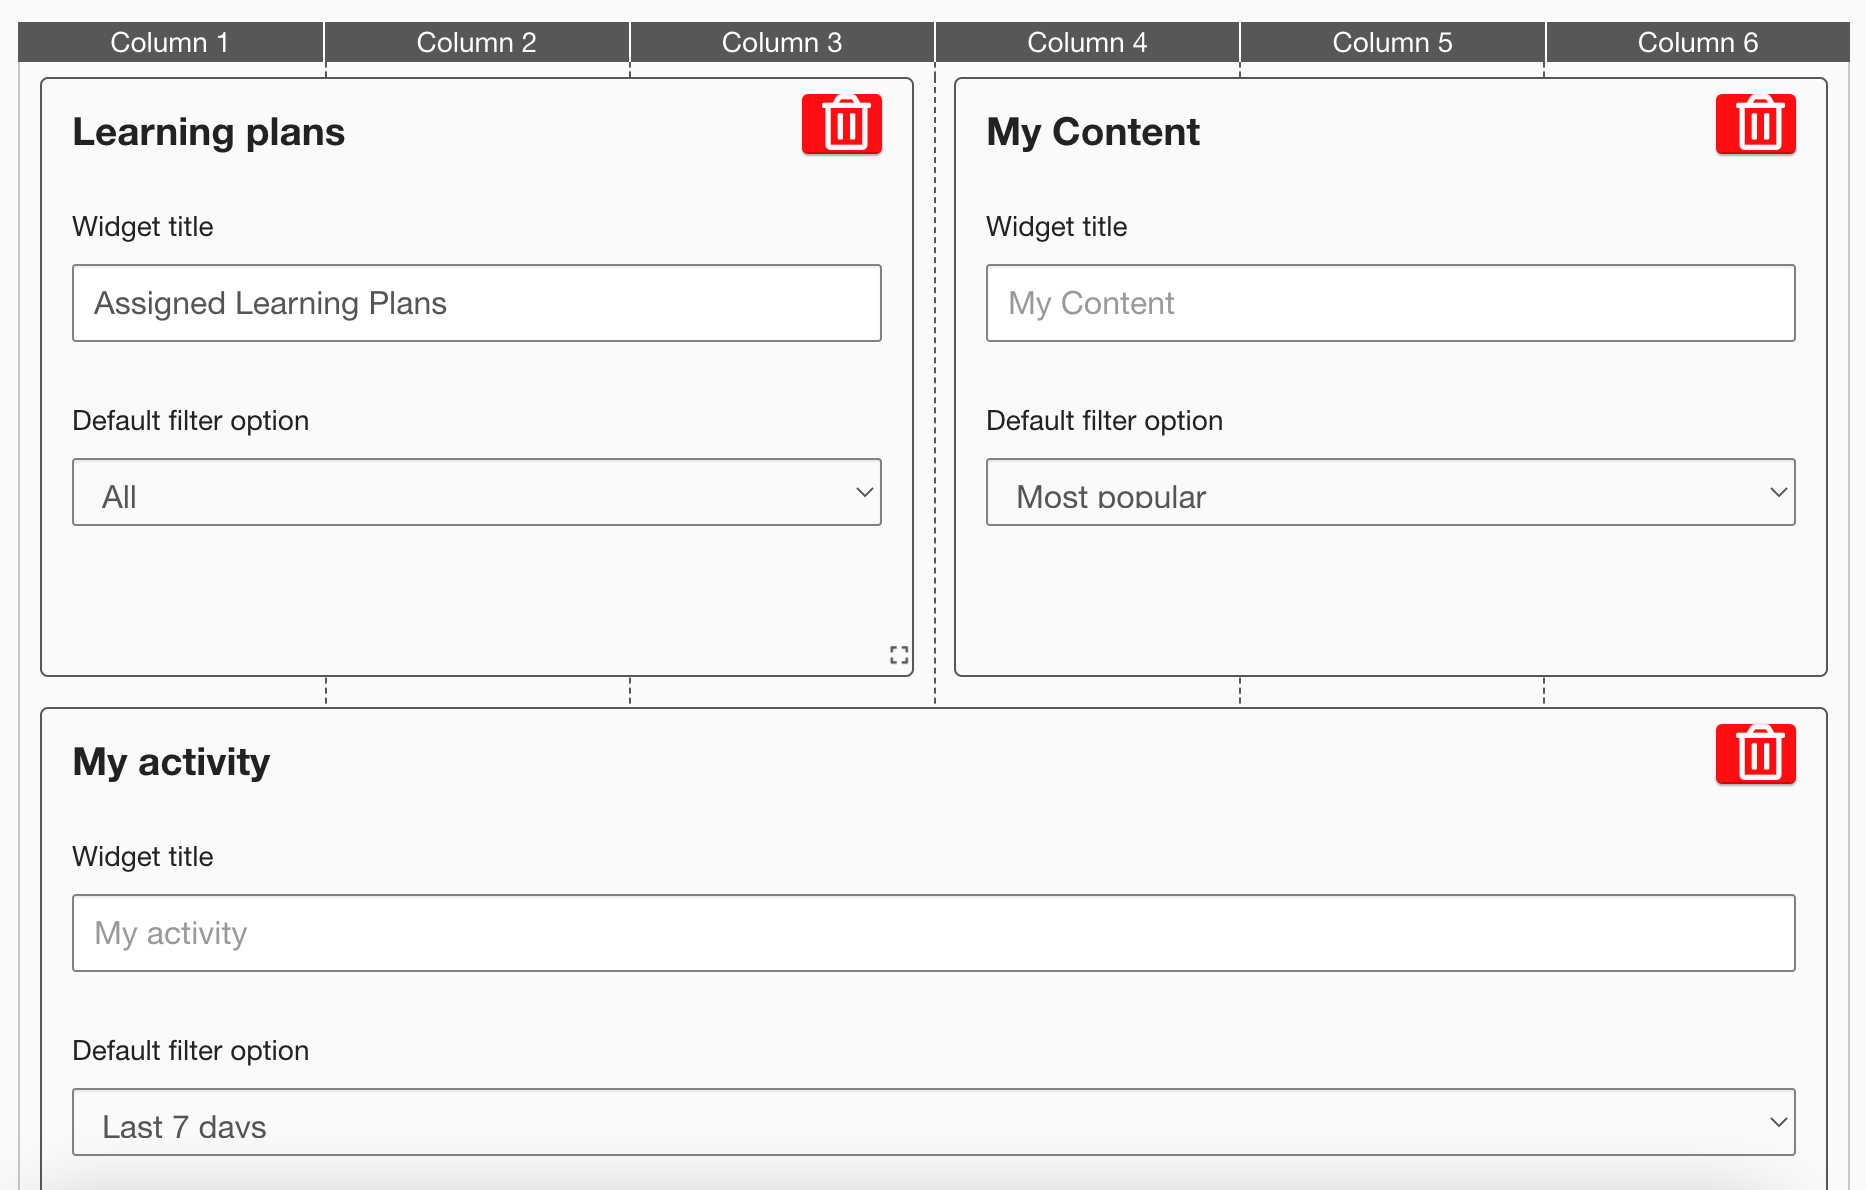Click the Assigned Learning Plans title field

(x=476, y=303)
